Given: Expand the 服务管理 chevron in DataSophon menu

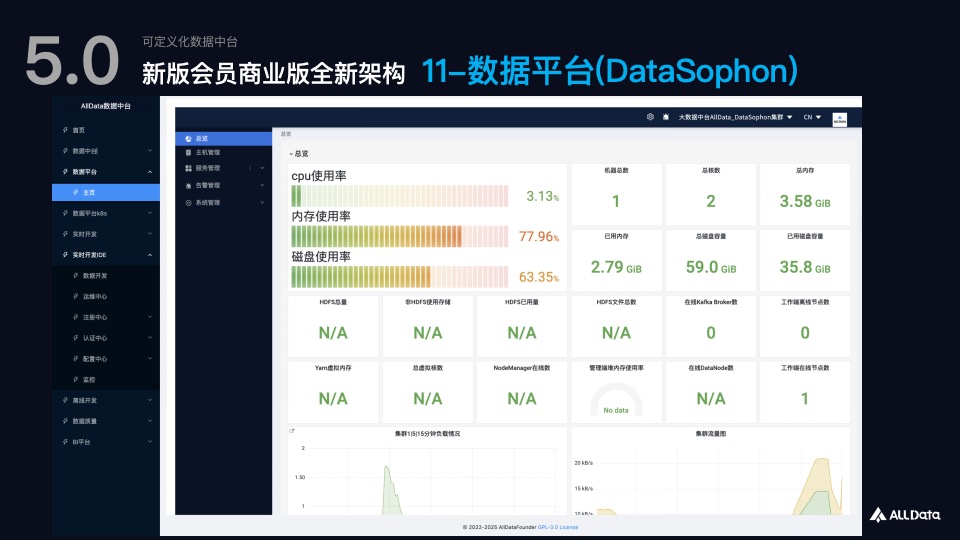Looking at the screenshot, I should pos(262,168).
